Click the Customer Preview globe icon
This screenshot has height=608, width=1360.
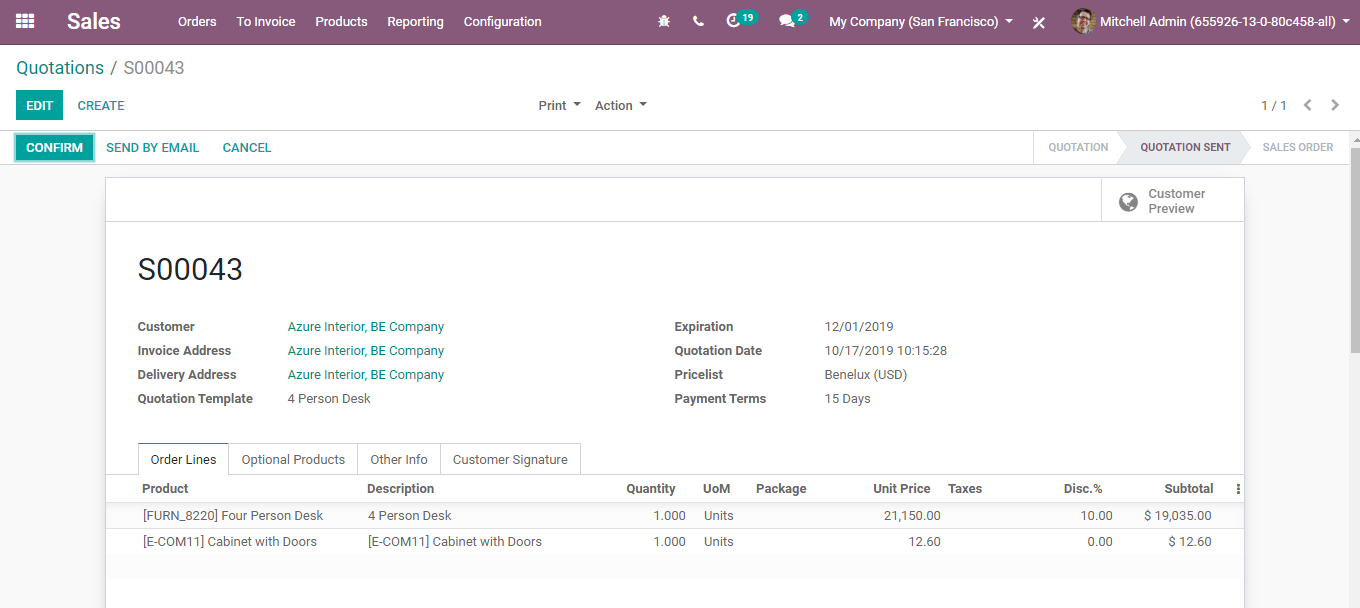pyautogui.click(x=1128, y=202)
